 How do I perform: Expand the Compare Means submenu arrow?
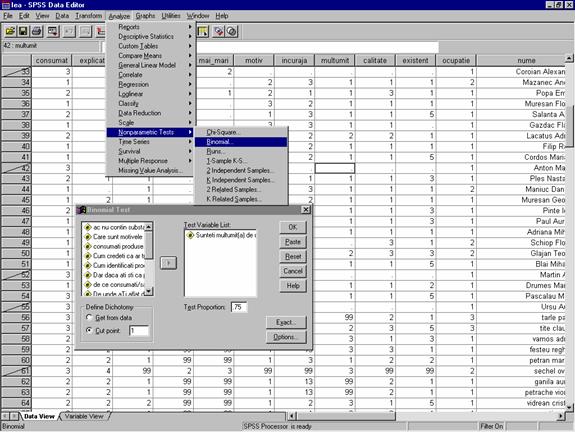click(190, 55)
